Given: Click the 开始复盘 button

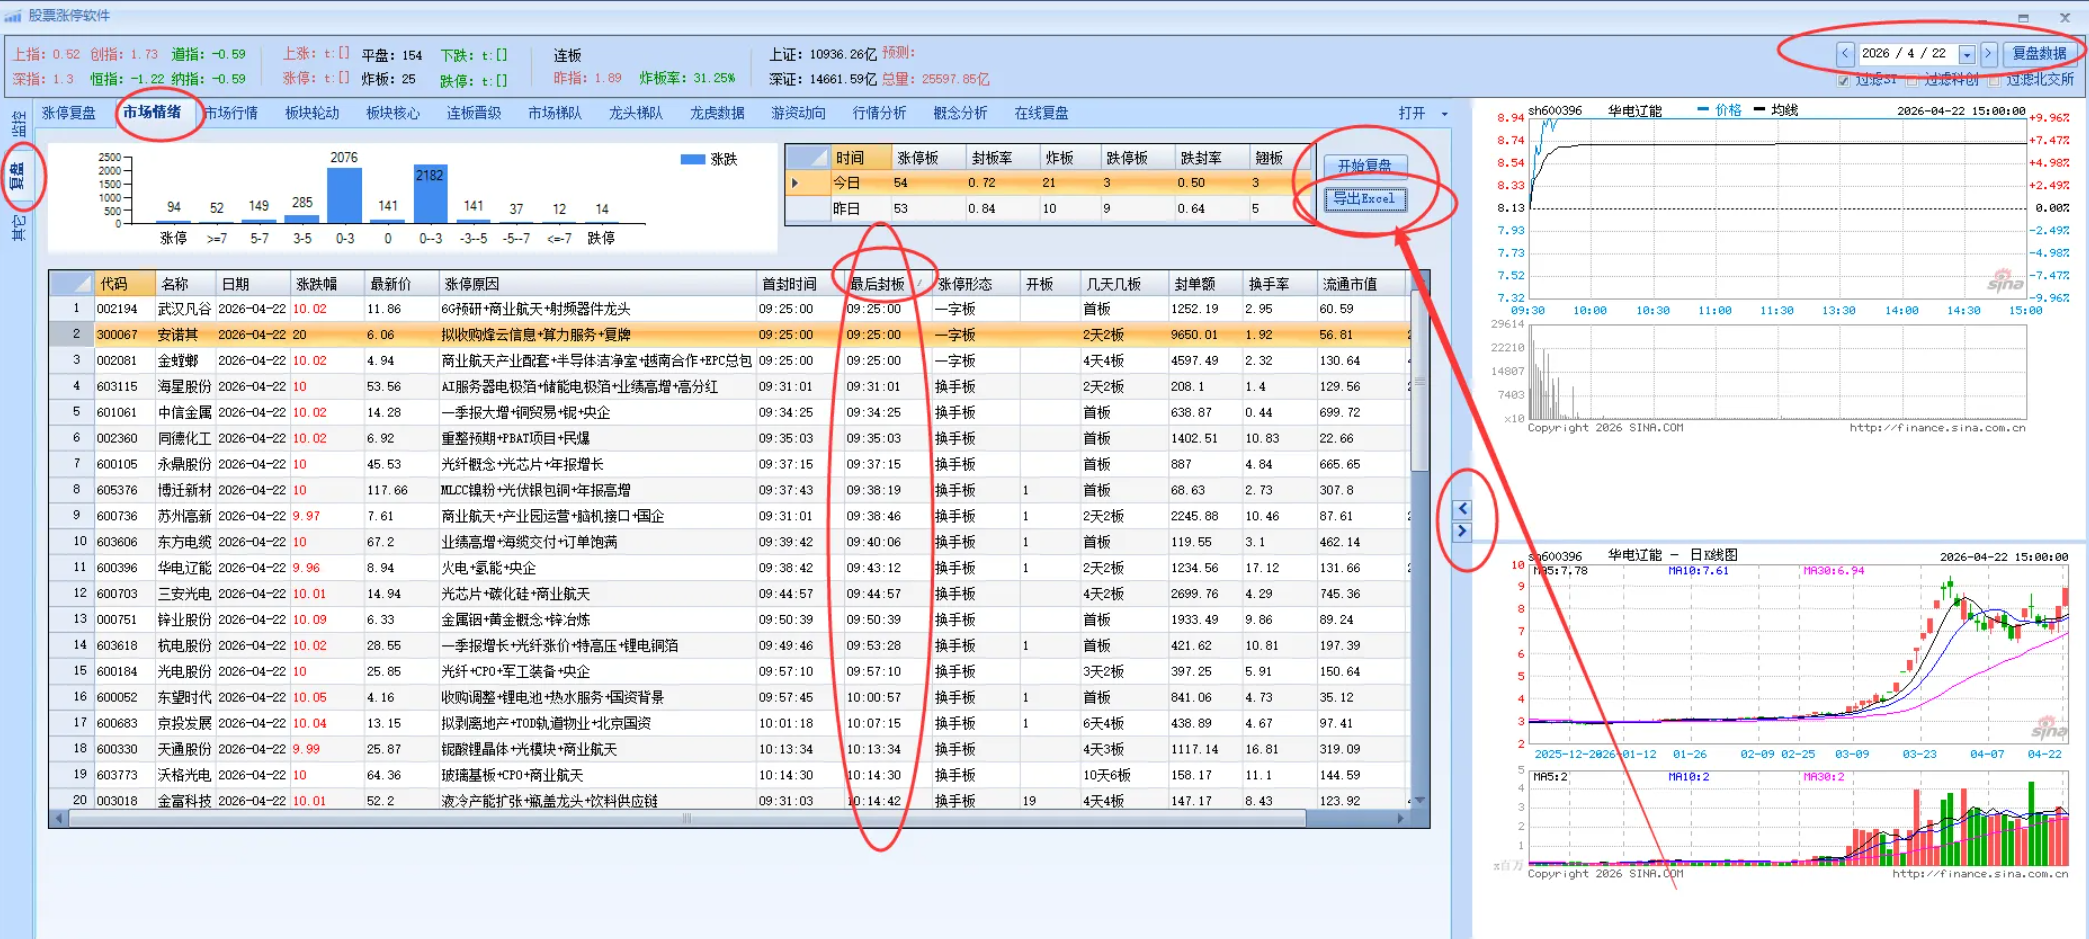Looking at the screenshot, I should pyautogui.click(x=1368, y=164).
